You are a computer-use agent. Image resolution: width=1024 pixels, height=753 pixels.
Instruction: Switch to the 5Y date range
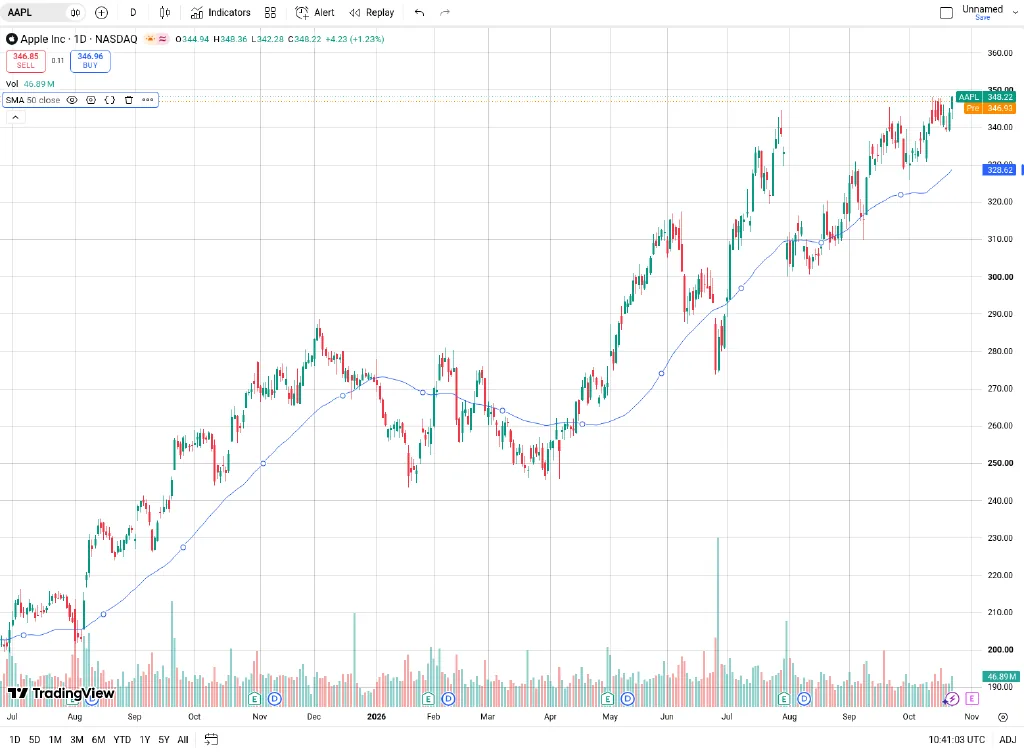click(164, 739)
